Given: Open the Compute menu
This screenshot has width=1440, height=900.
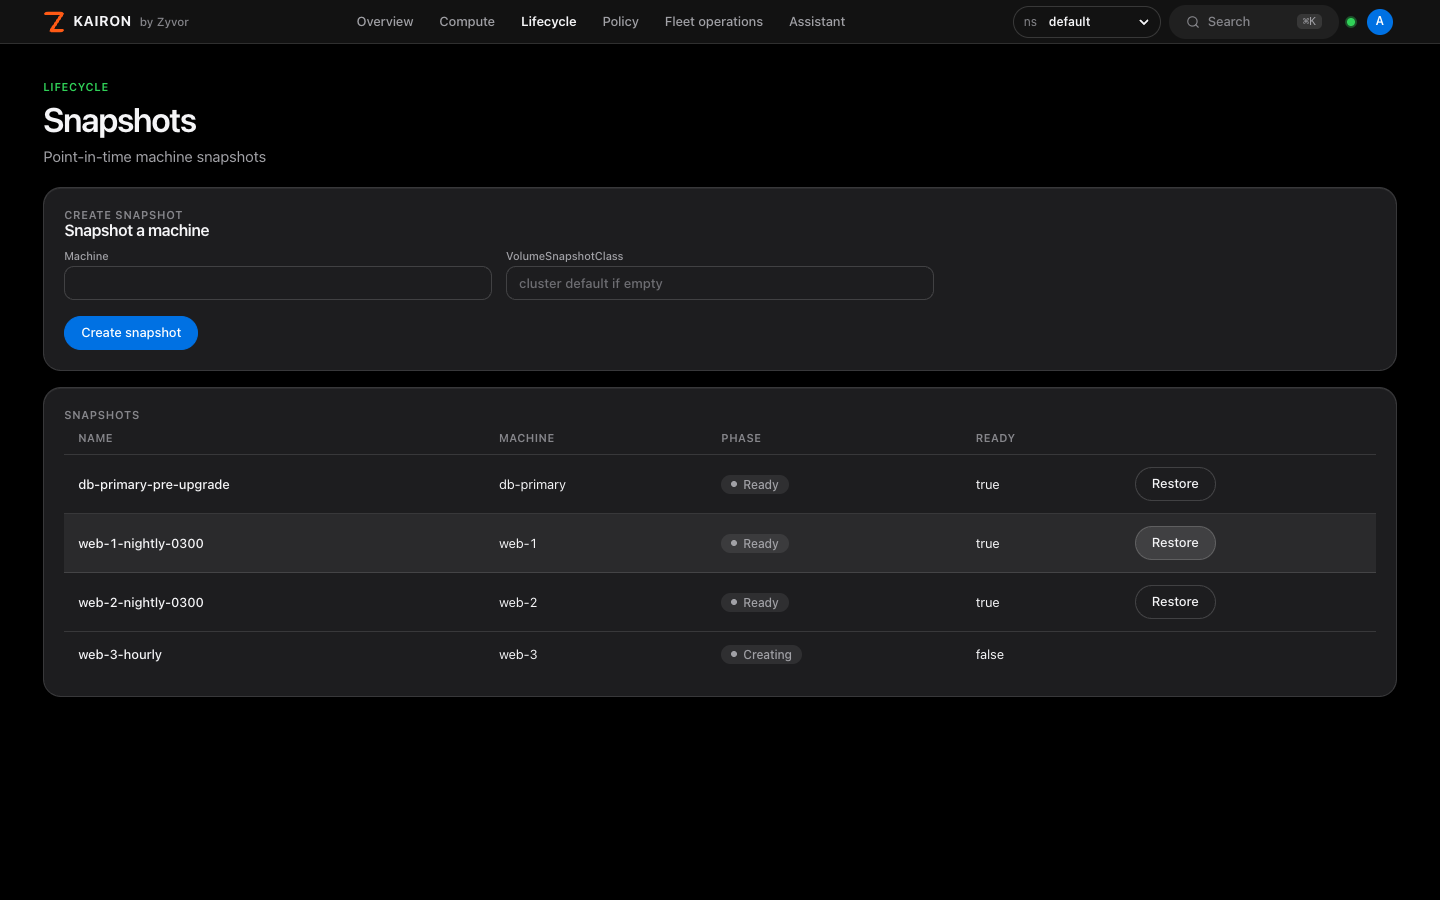Looking at the screenshot, I should (467, 22).
